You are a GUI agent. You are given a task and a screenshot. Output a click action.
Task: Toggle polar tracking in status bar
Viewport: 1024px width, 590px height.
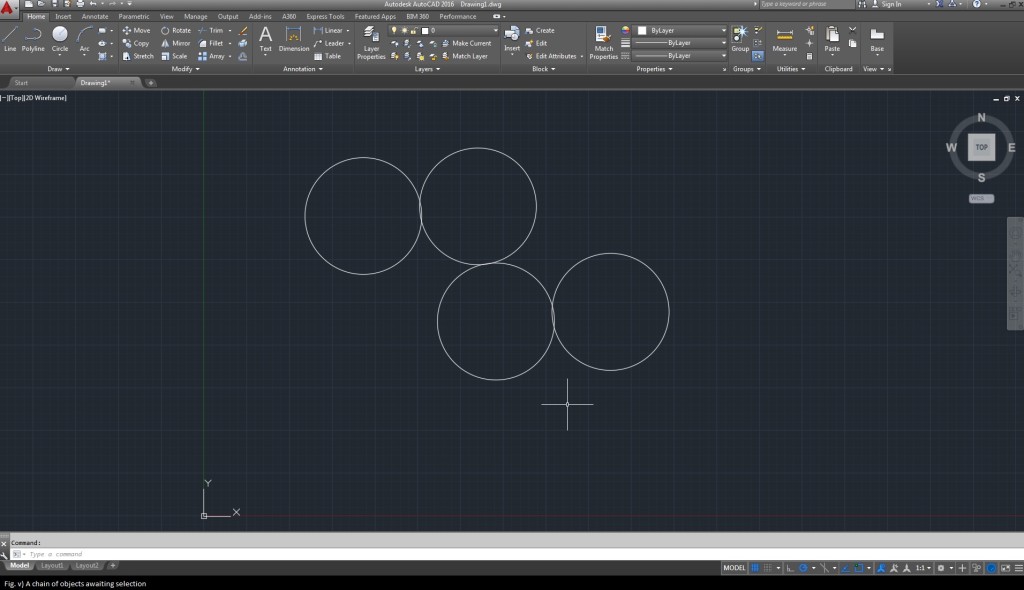click(803, 568)
